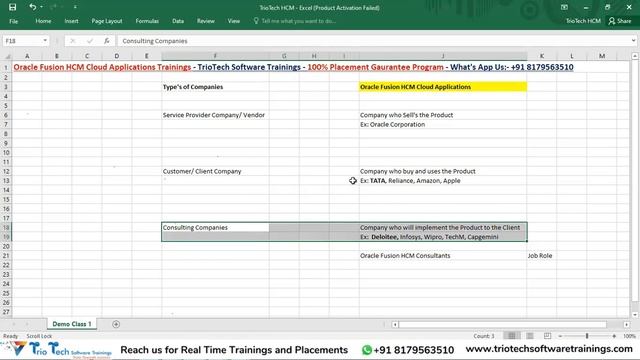The width and height of the screenshot is (640, 360).
Task: Switch to Page Break Preview icon
Action: pos(547,336)
